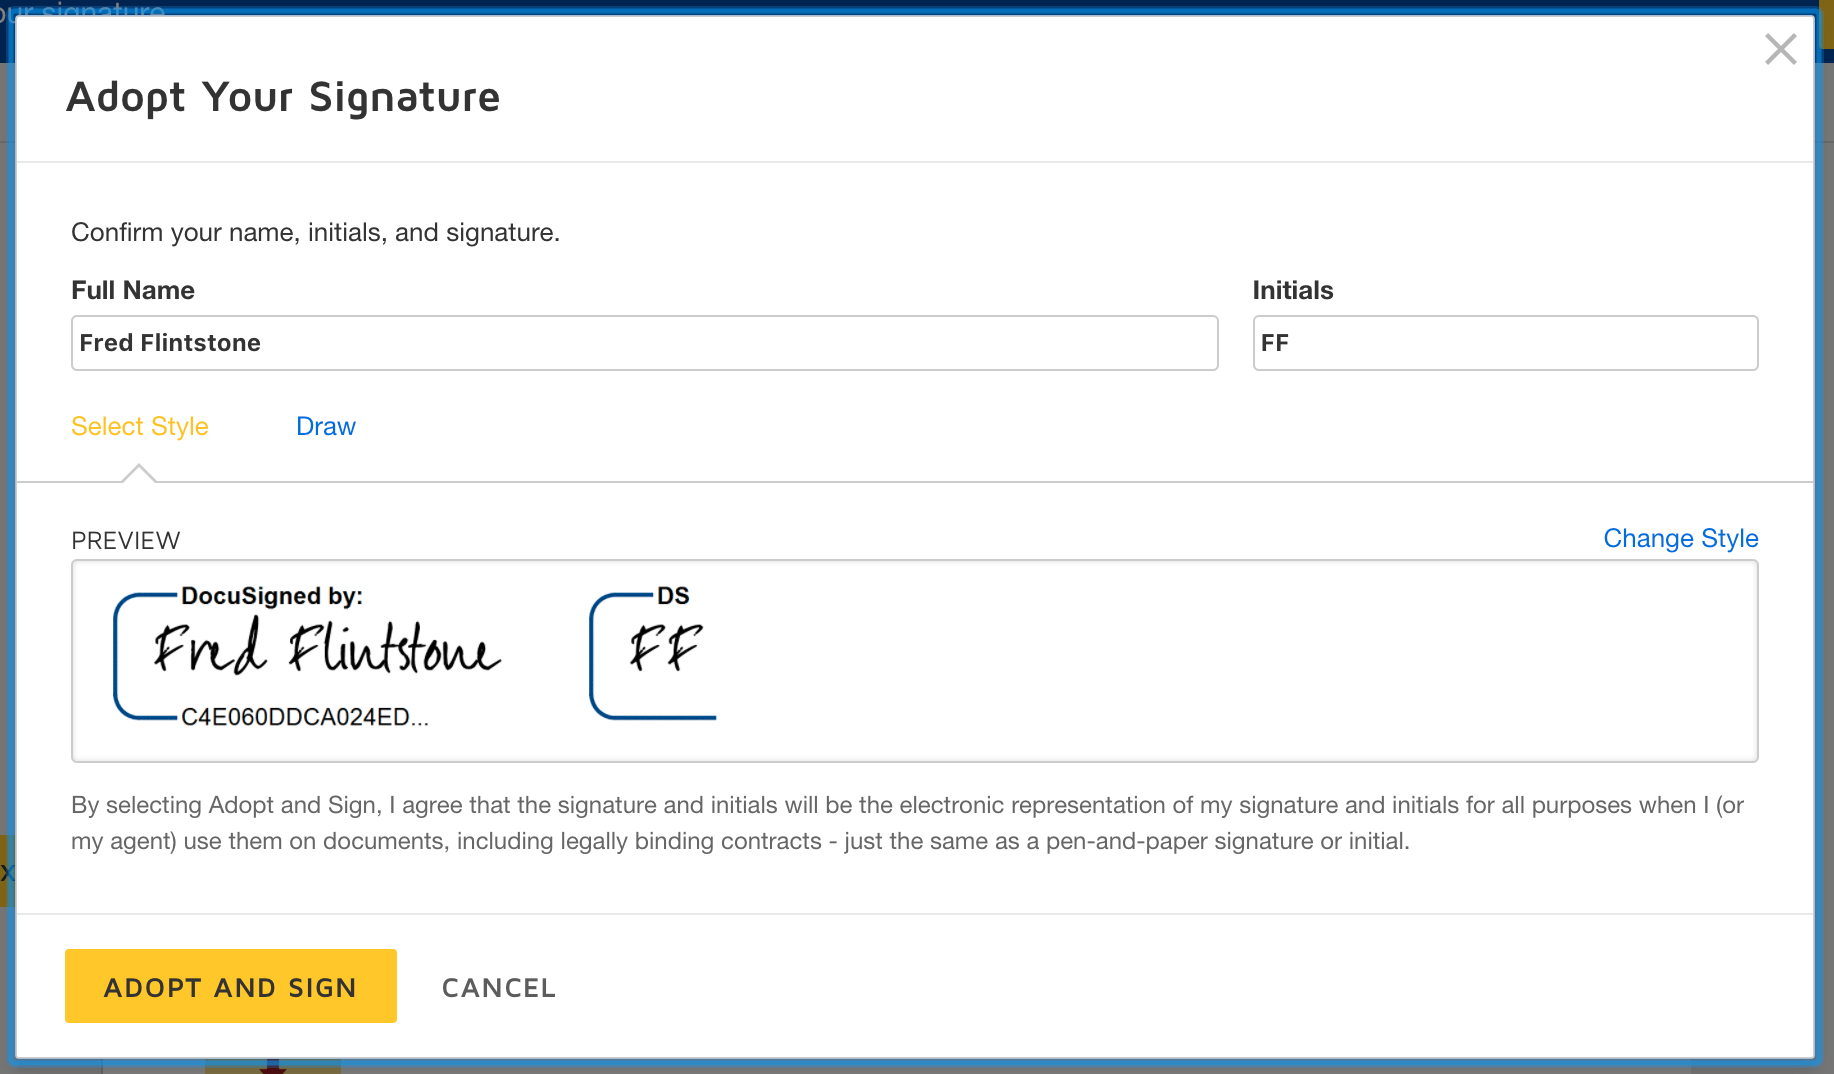Click the DocuSigned by label
The image size is (1834, 1074).
click(x=272, y=596)
